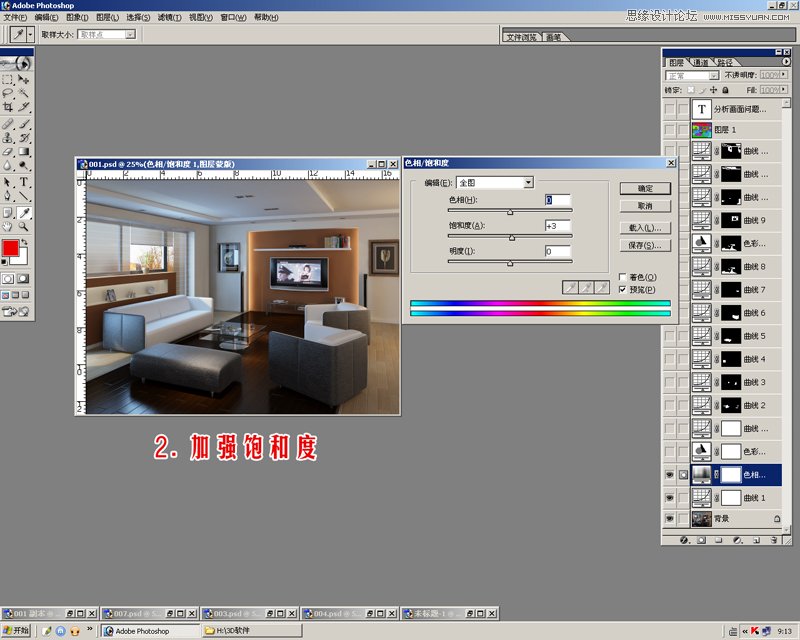
Task: Open the opacity slider arrow
Action: [x=784, y=75]
